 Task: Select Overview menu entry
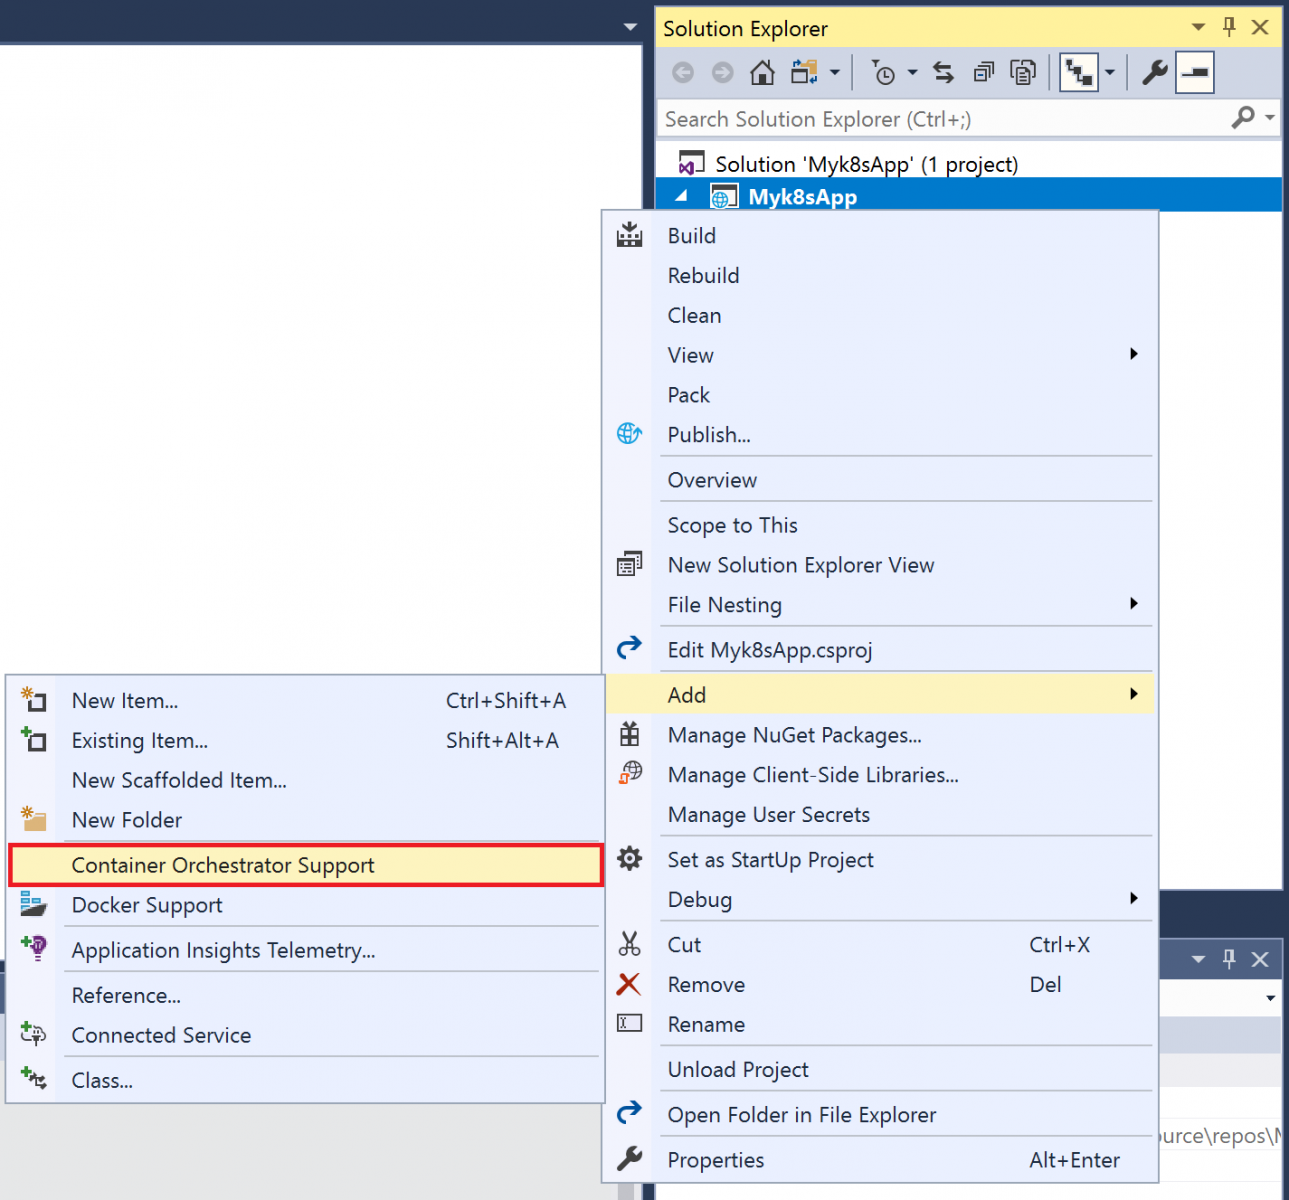coord(712,480)
